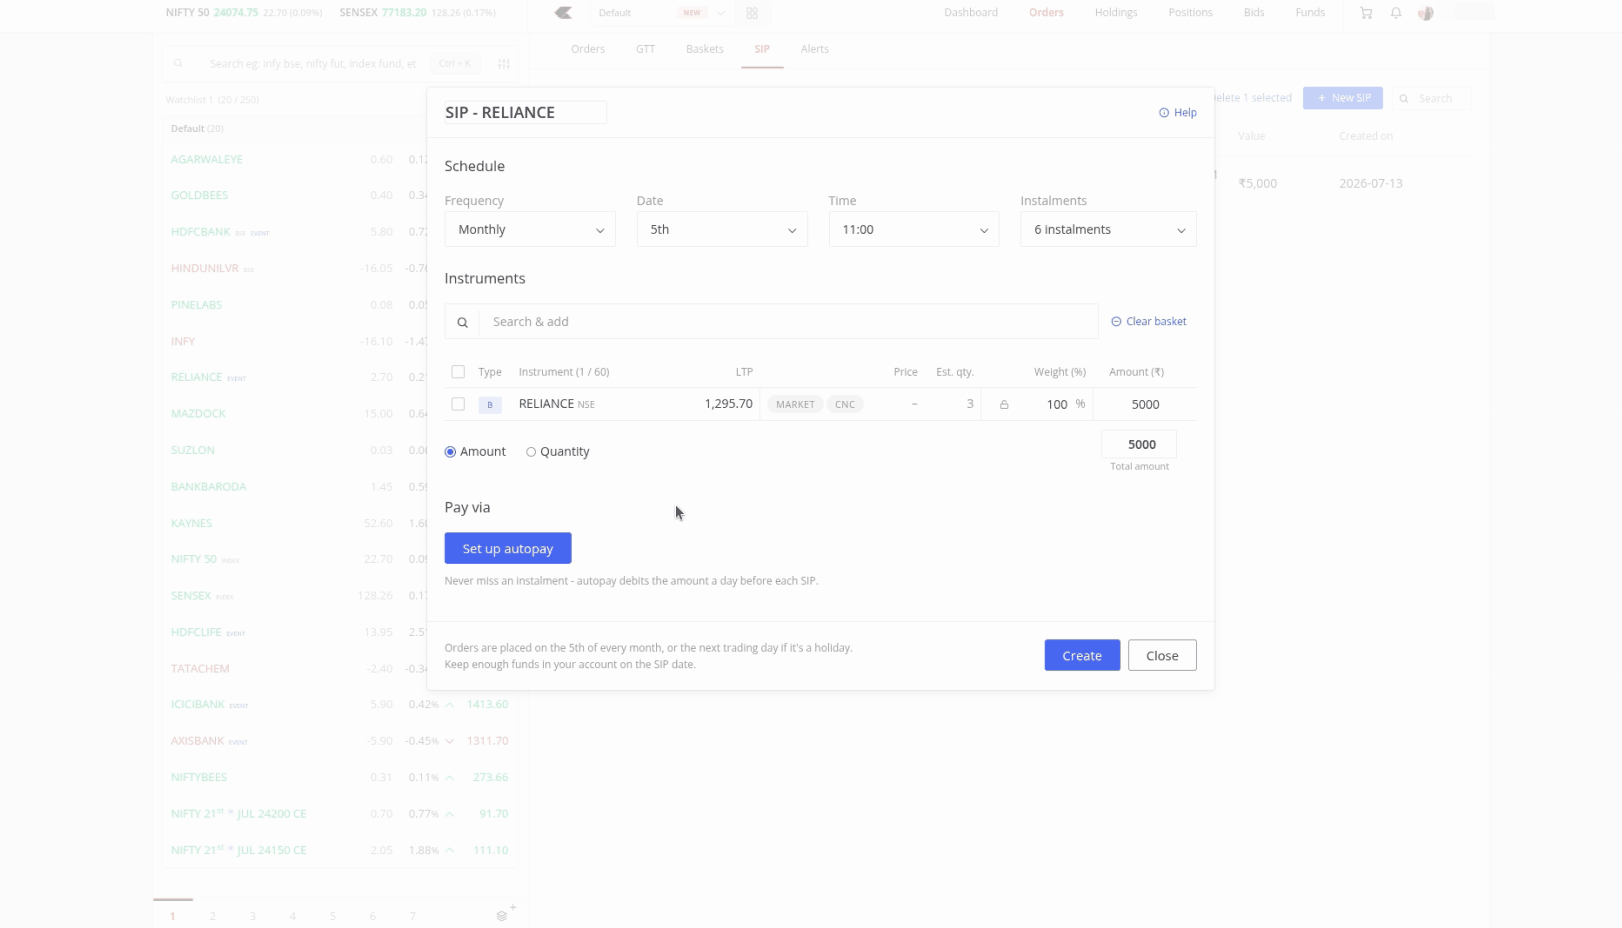Open the Time dropdown showing 11:00
This screenshot has height=928, width=1622.
click(914, 230)
